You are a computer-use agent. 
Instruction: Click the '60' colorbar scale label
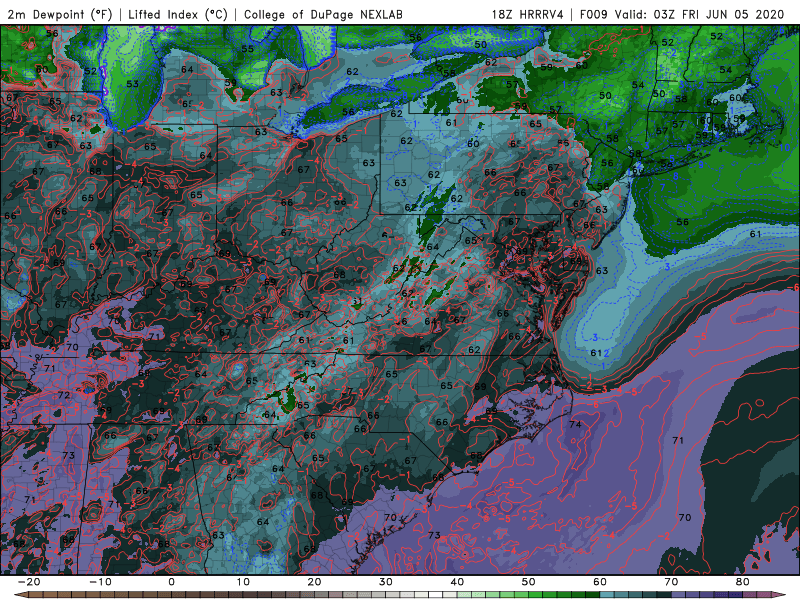(x=600, y=582)
